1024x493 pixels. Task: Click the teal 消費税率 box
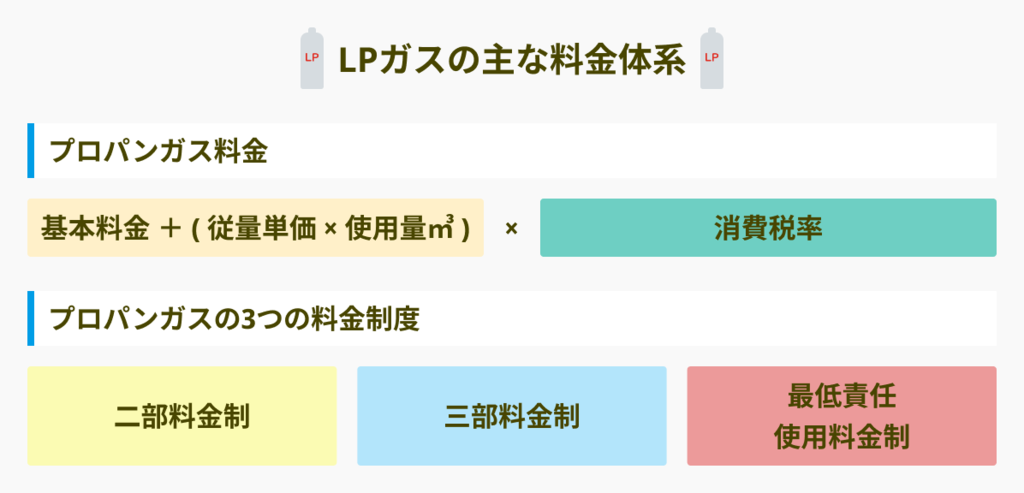(767, 227)
